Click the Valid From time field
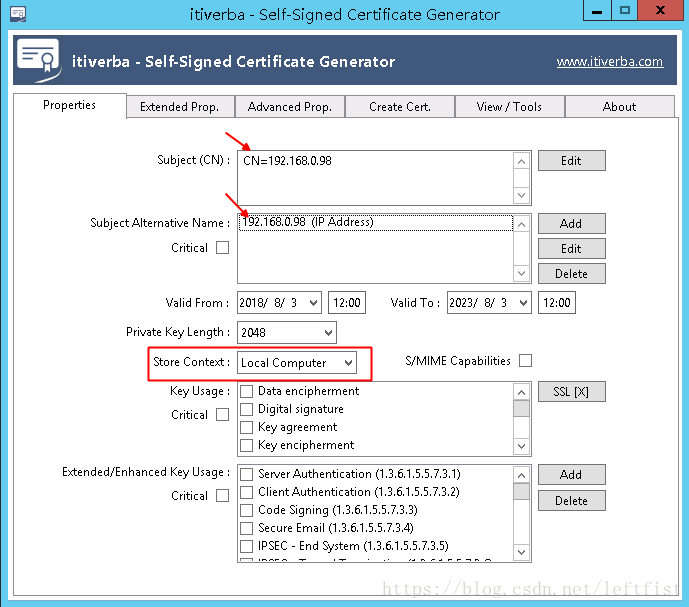The width and height of the screenshot is (689, 607). (x=347, y=303)
